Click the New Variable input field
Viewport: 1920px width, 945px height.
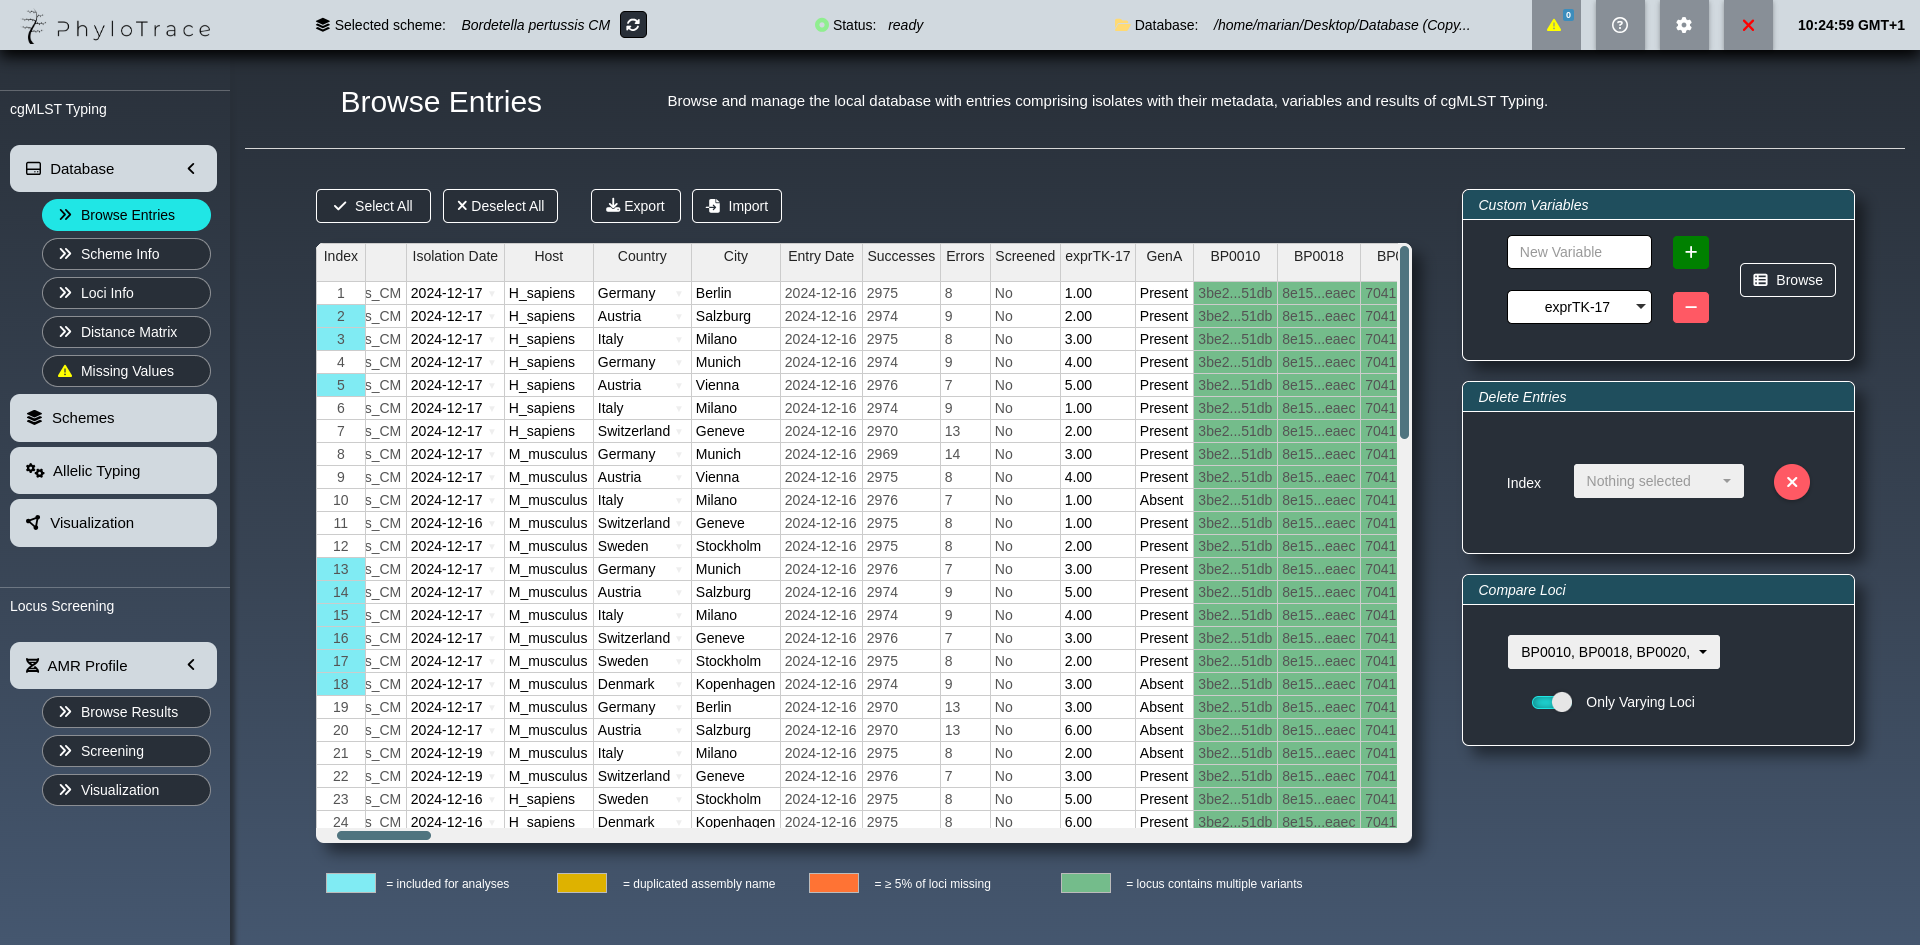pyautogui.click(x=1578, y=252)
